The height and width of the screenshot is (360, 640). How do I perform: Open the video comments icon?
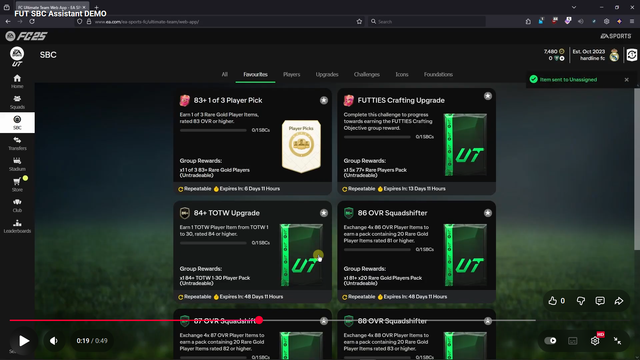pos(600,301)
